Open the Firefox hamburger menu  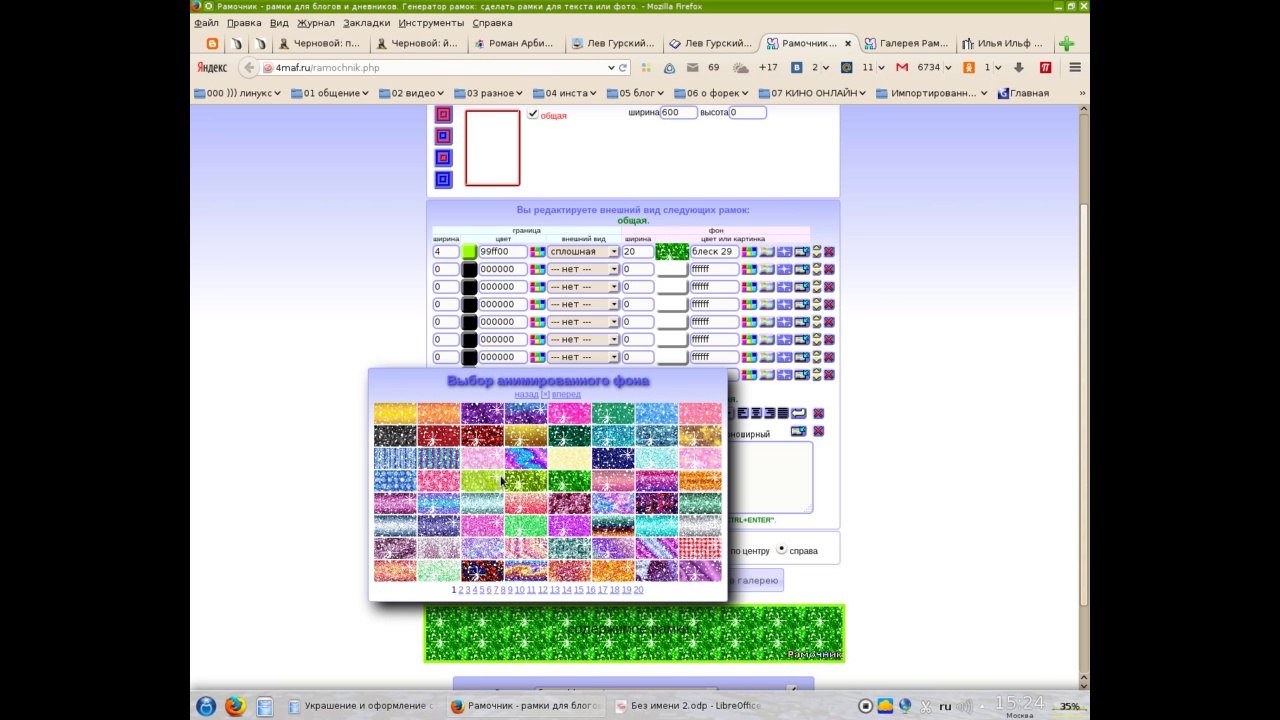1075,68
